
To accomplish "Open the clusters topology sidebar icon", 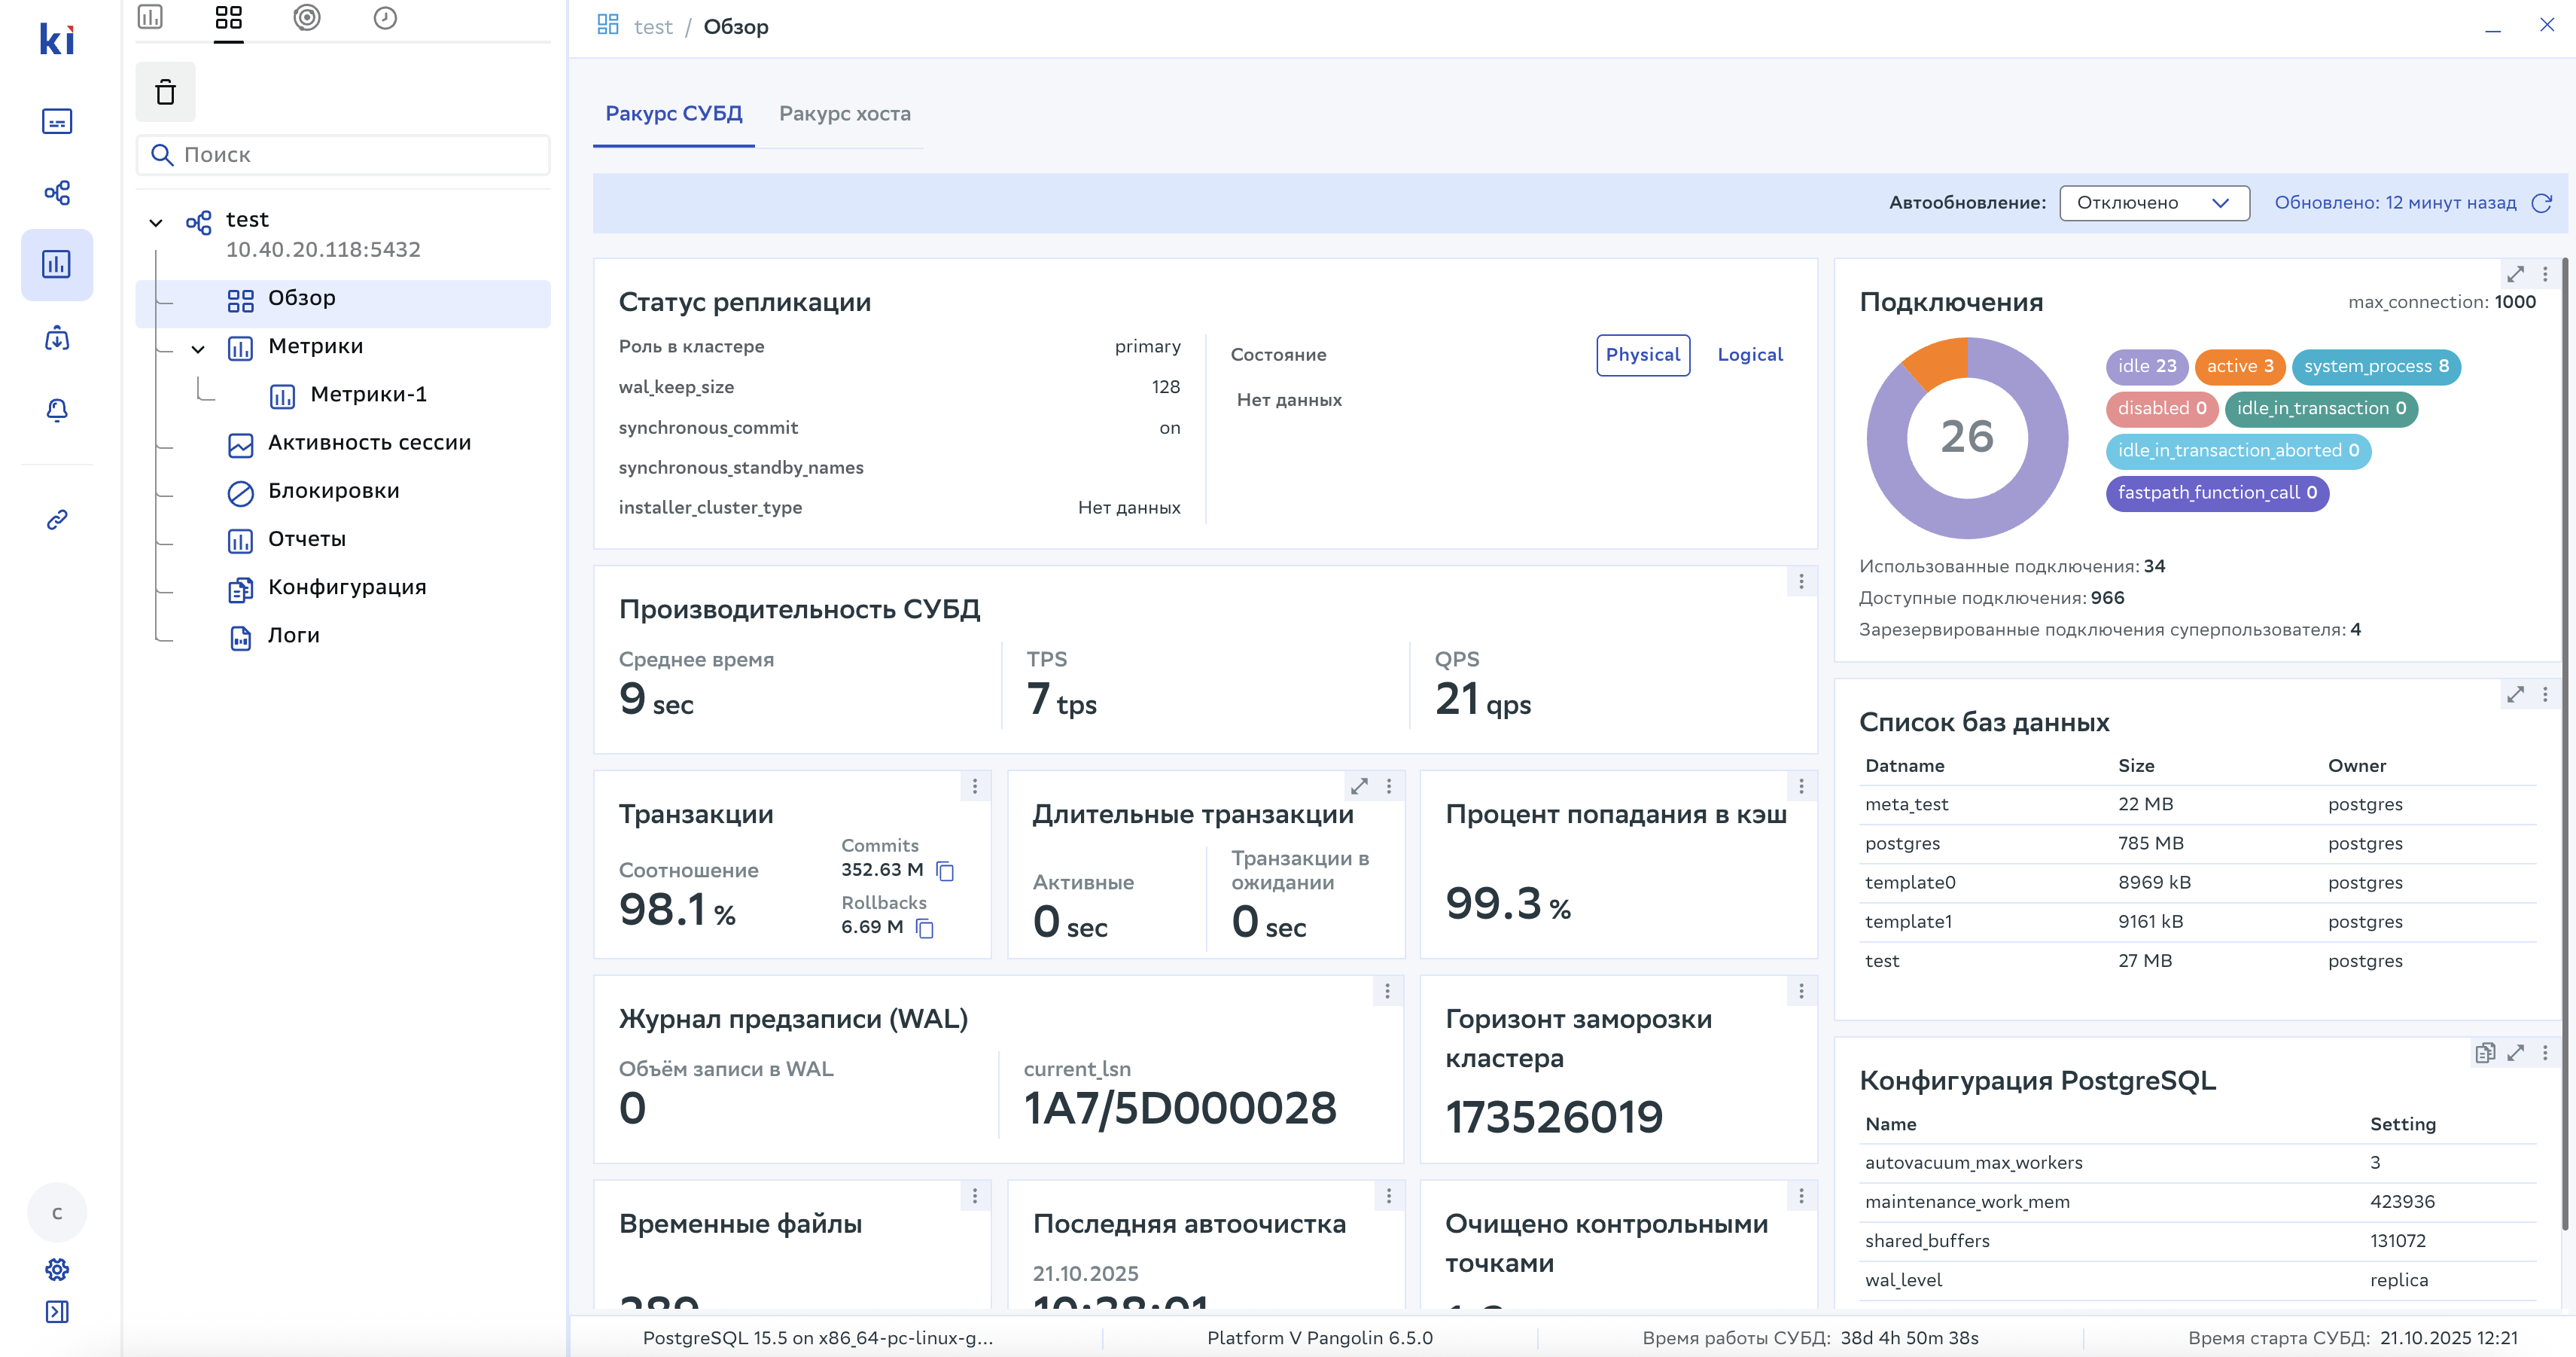I will (x=57, y=193).
